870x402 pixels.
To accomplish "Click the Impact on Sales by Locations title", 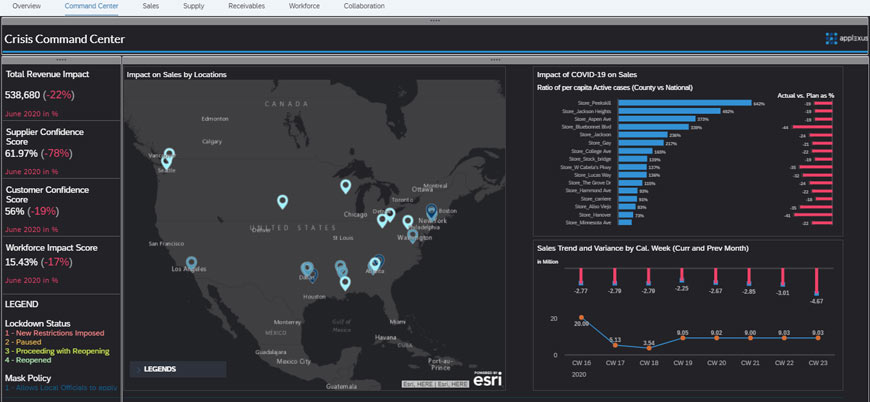I will pos(176,74).
